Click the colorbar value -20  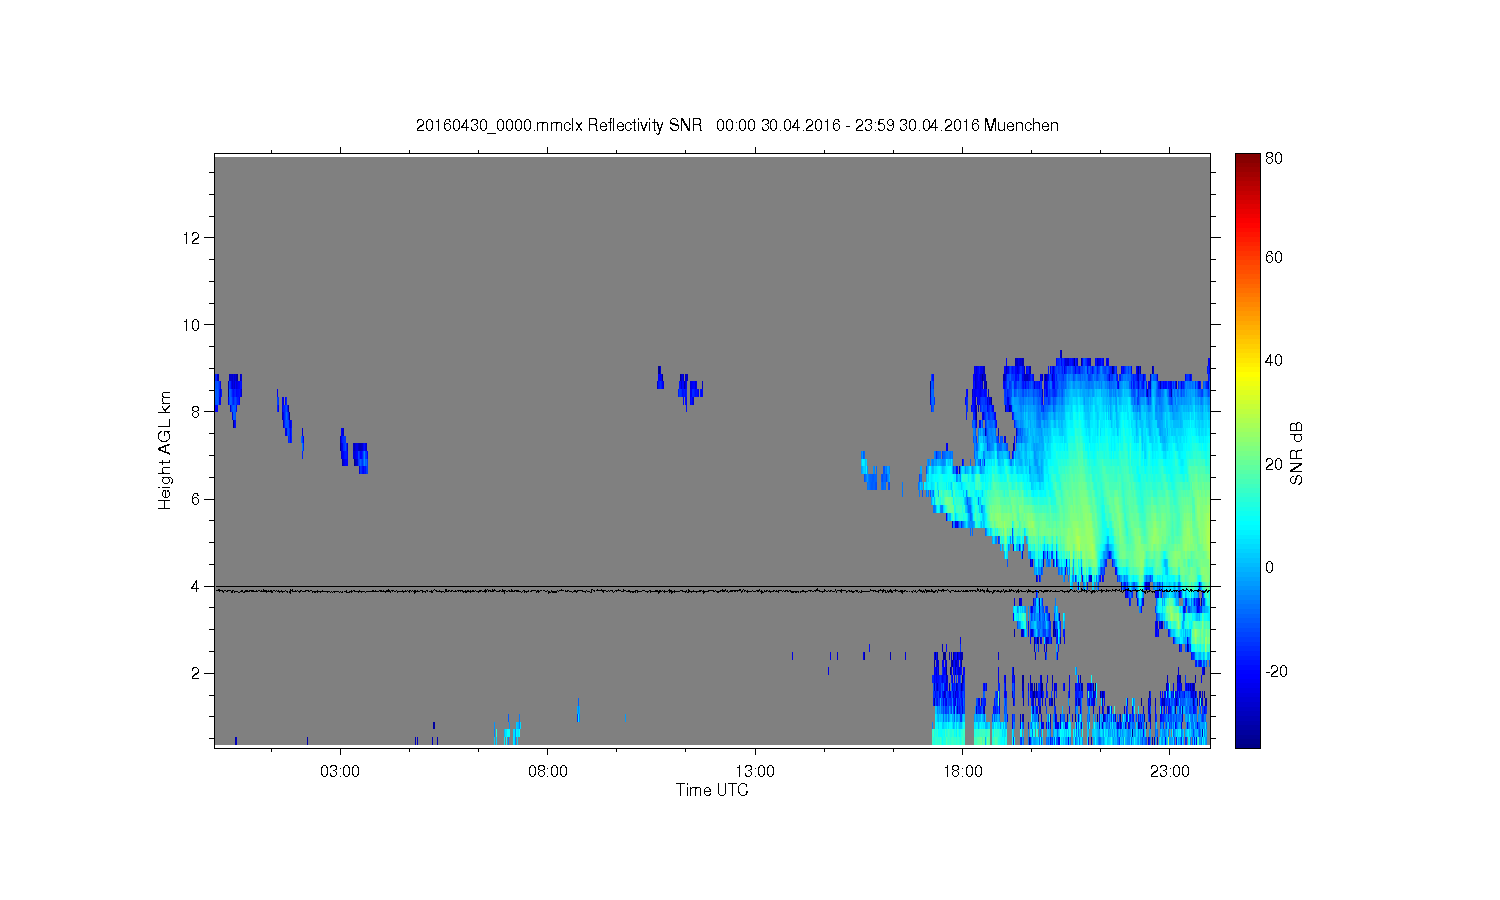coord(1276,671)
